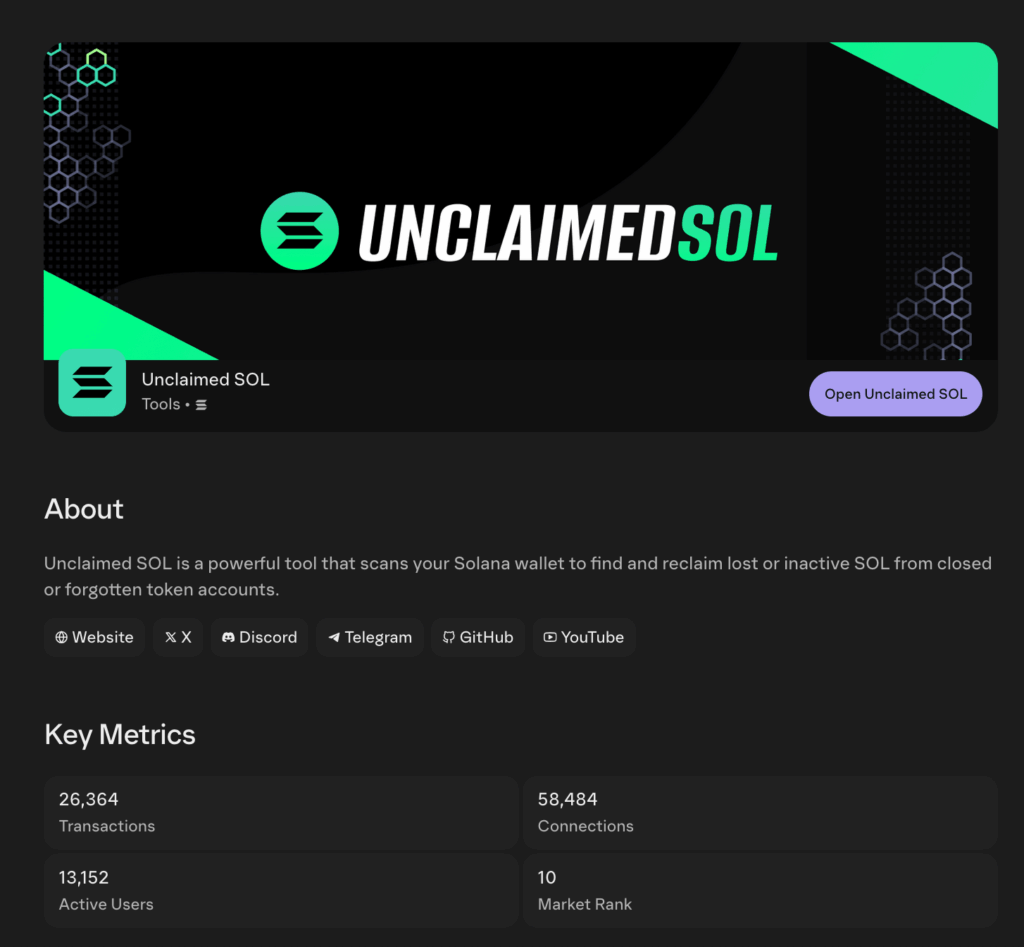This screenshot has height=947, width=1024.
Task: Click the round green logo in the banner
Action: tap(301, 230)
